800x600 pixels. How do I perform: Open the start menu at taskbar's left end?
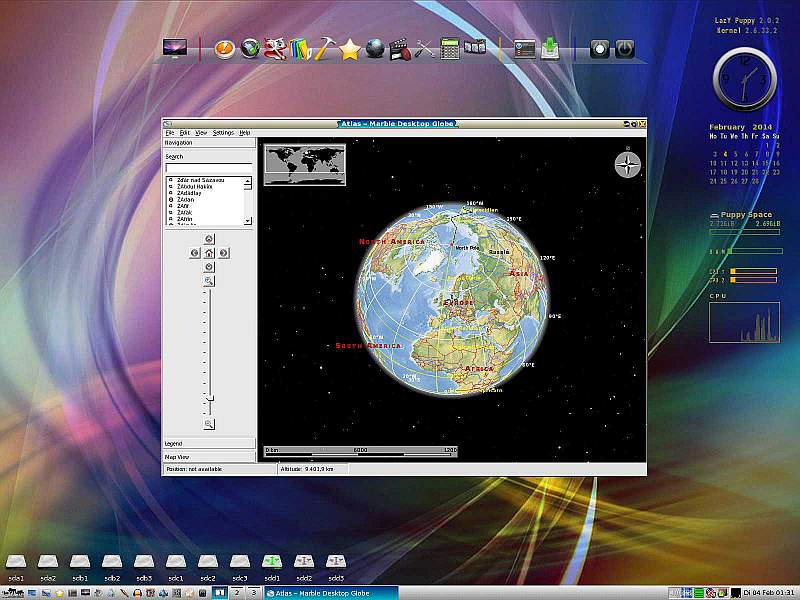pos(12,593)
